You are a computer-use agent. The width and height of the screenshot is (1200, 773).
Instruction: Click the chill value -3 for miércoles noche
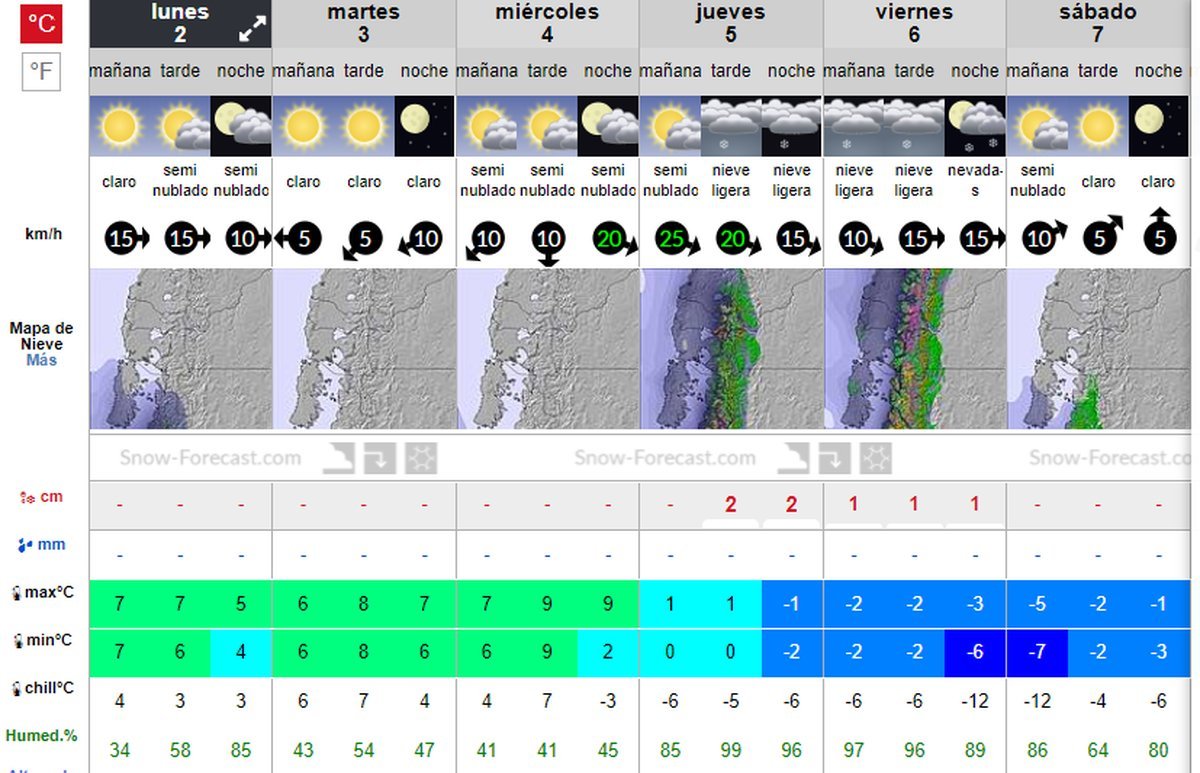(608, 701)
